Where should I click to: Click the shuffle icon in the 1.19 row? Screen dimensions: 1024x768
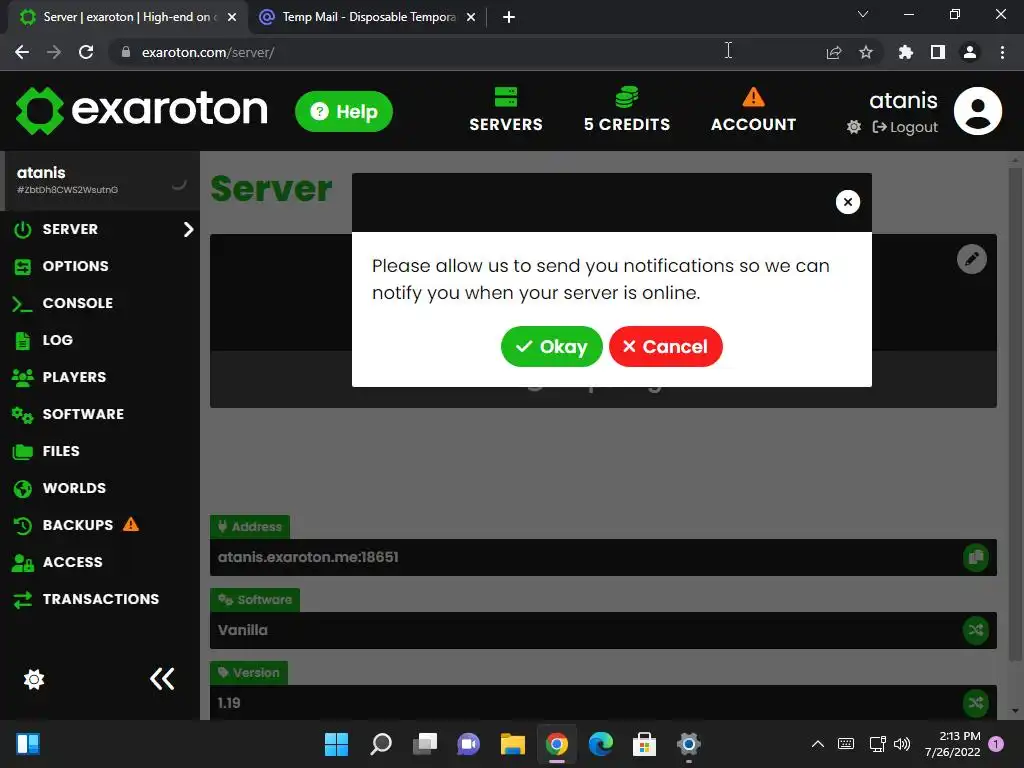pyautogui.click(x=976, y=703)
